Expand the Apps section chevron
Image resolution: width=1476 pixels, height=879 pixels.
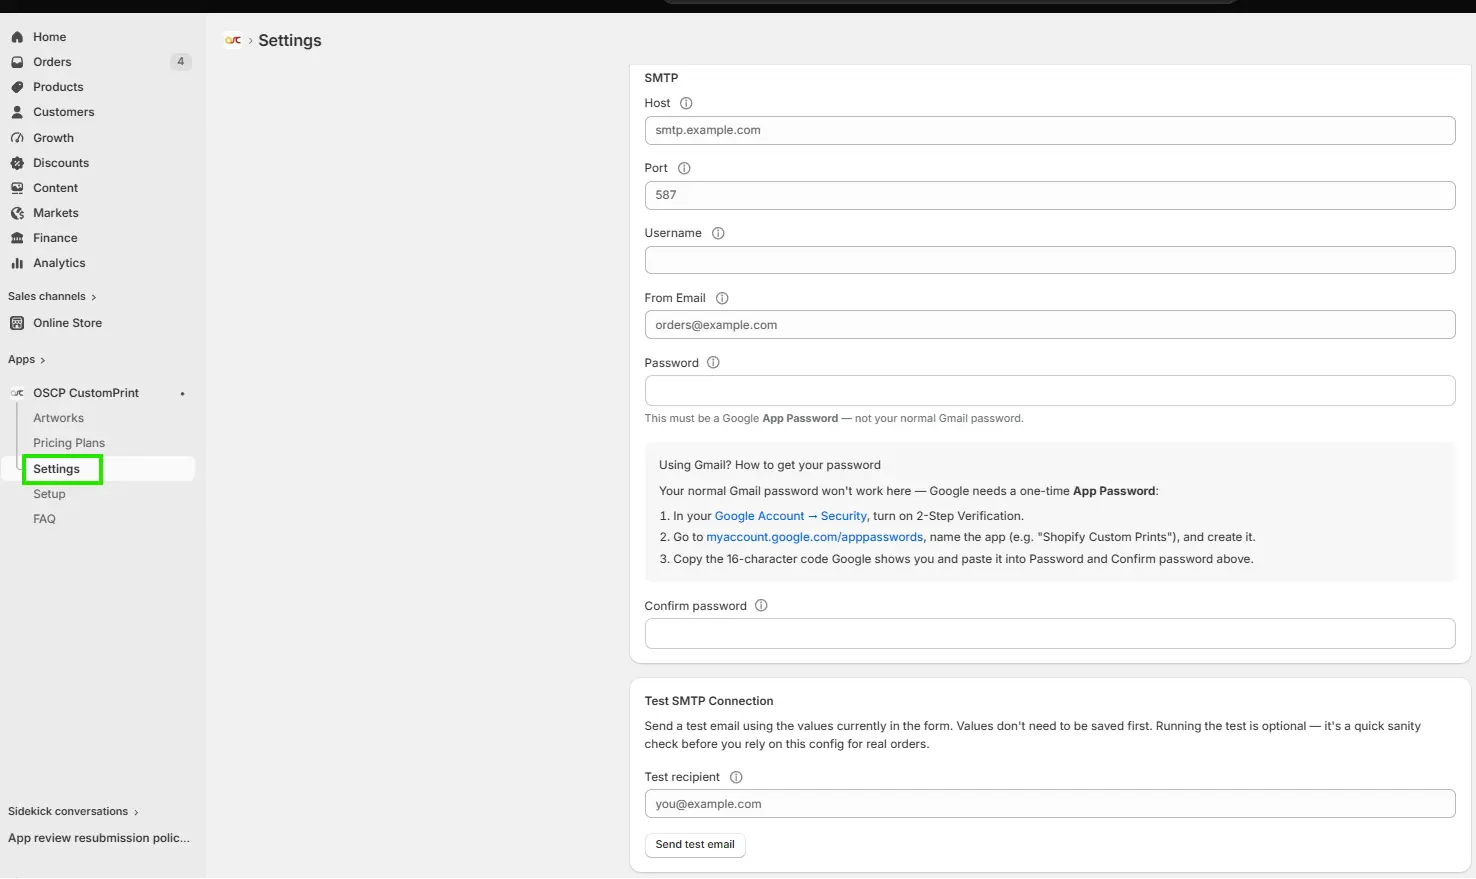coord(42,360)
